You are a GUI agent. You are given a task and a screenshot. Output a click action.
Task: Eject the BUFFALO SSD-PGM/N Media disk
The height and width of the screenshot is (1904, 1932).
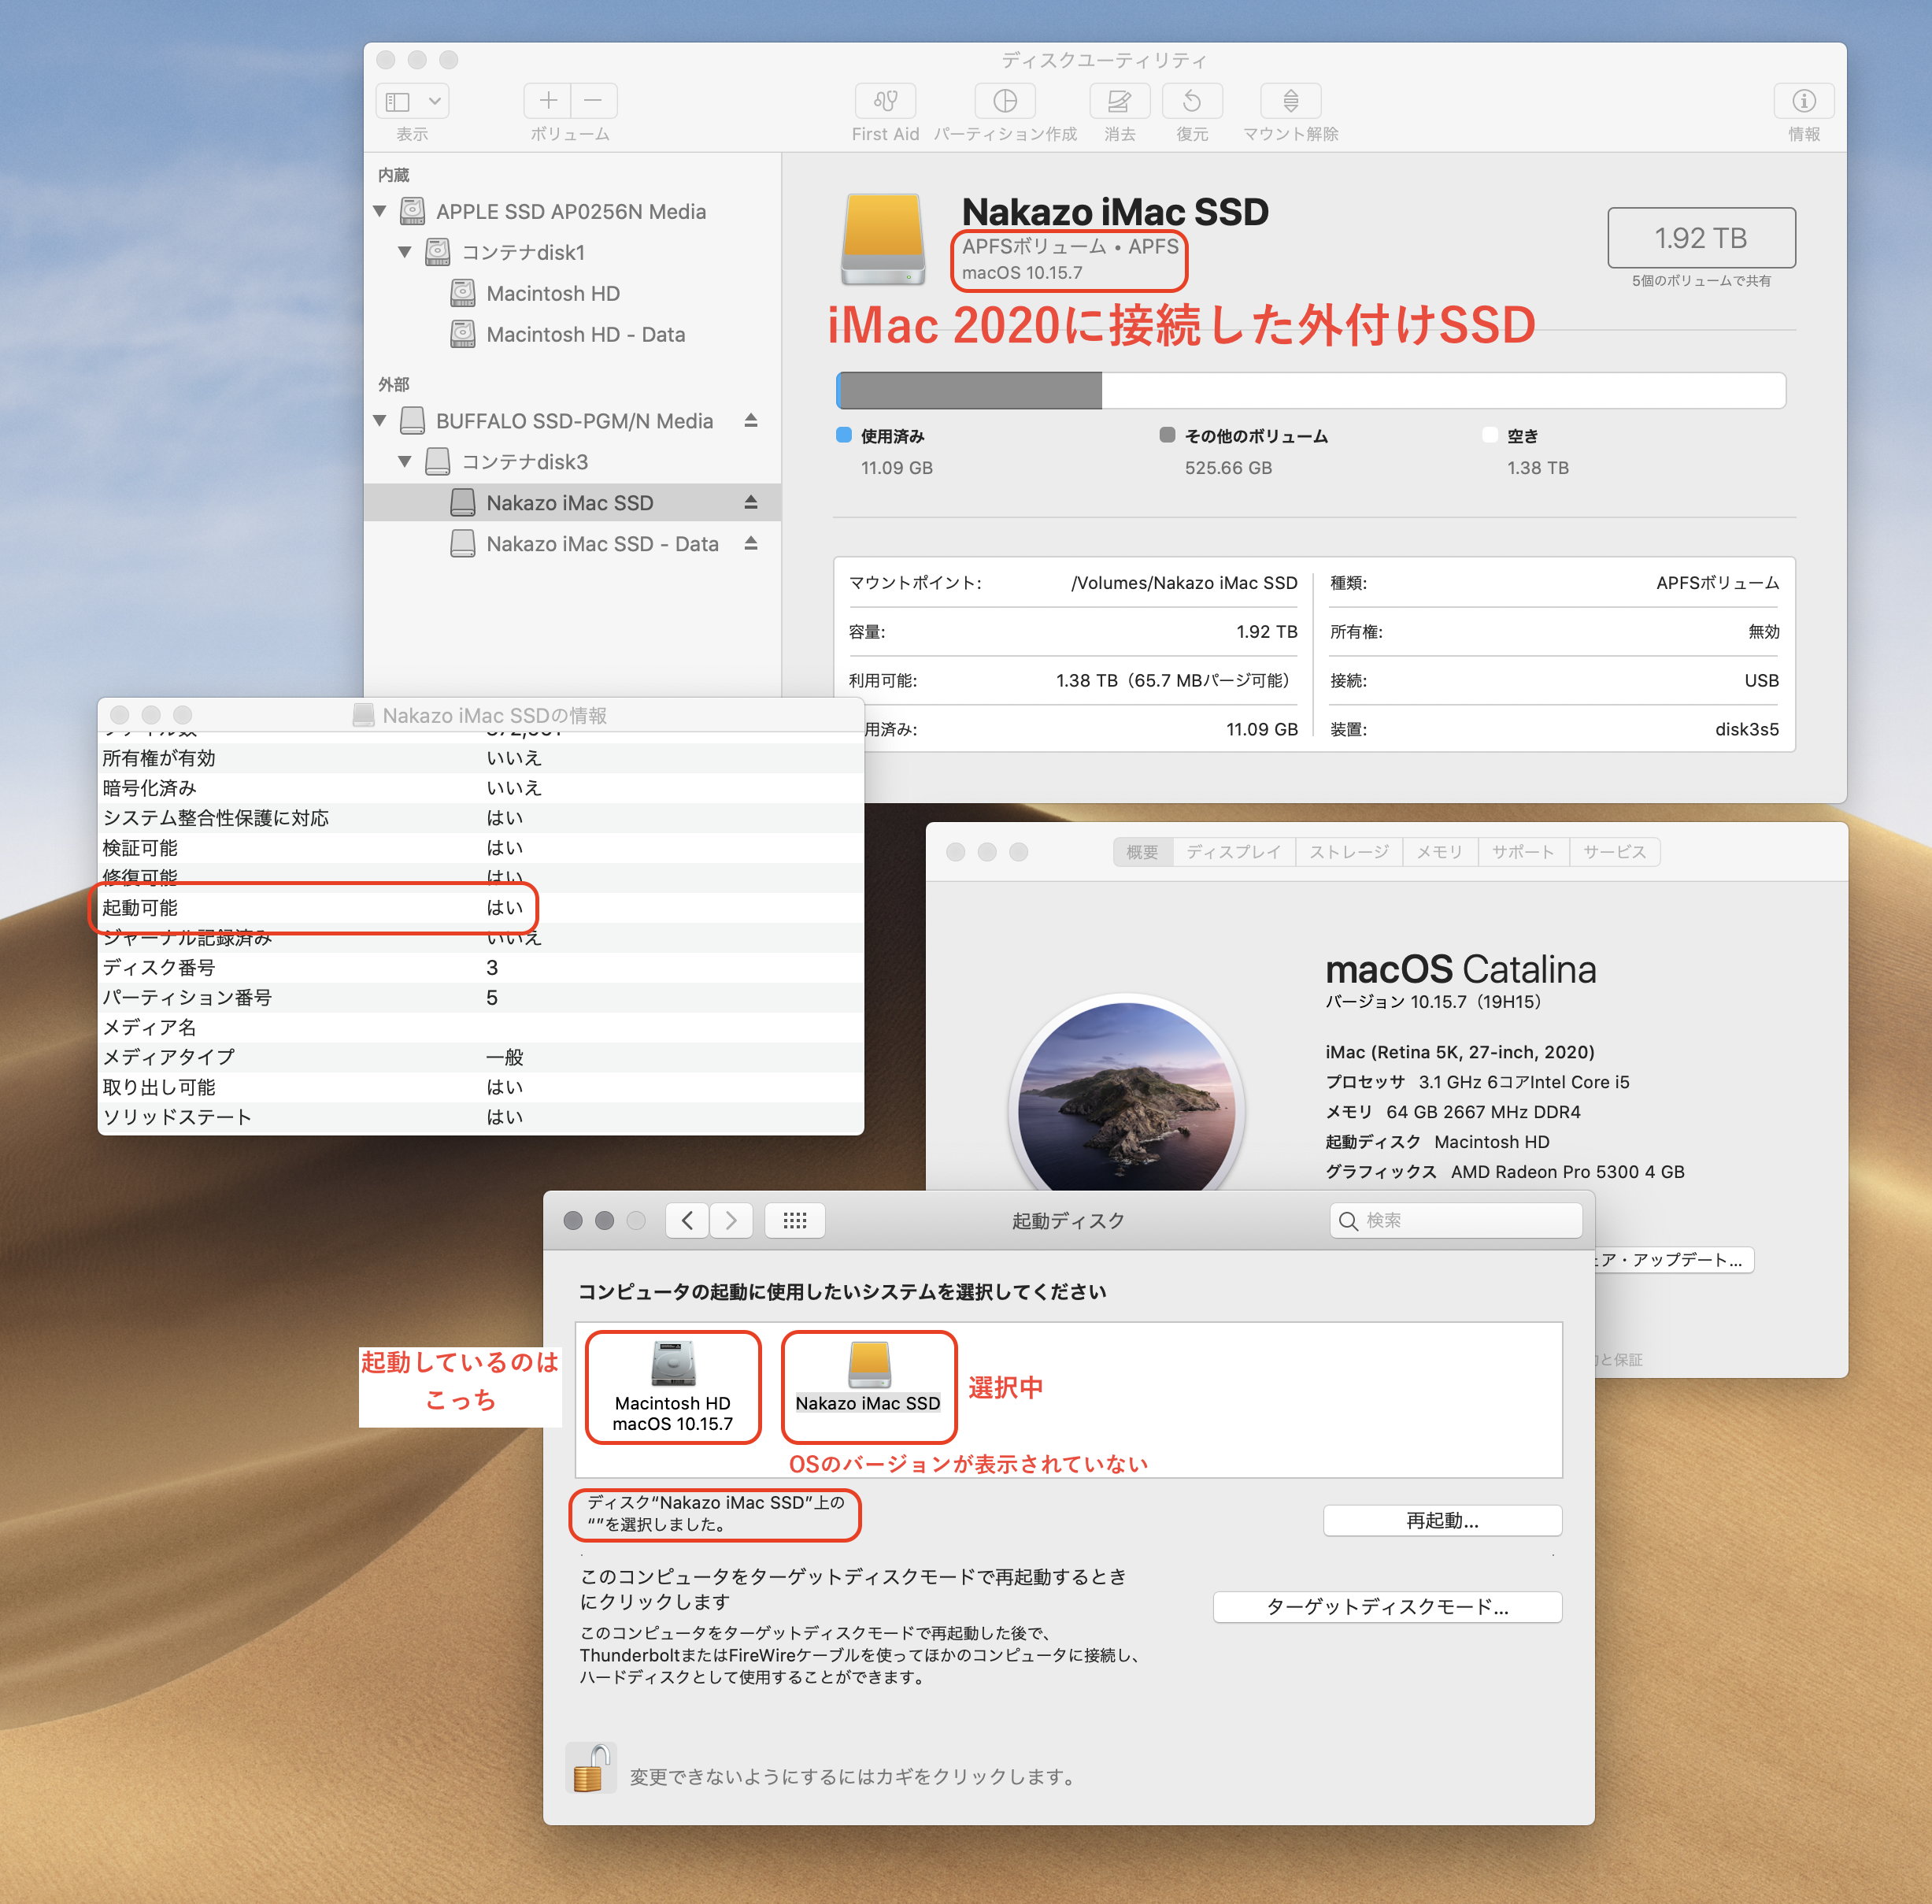(751, 420)
